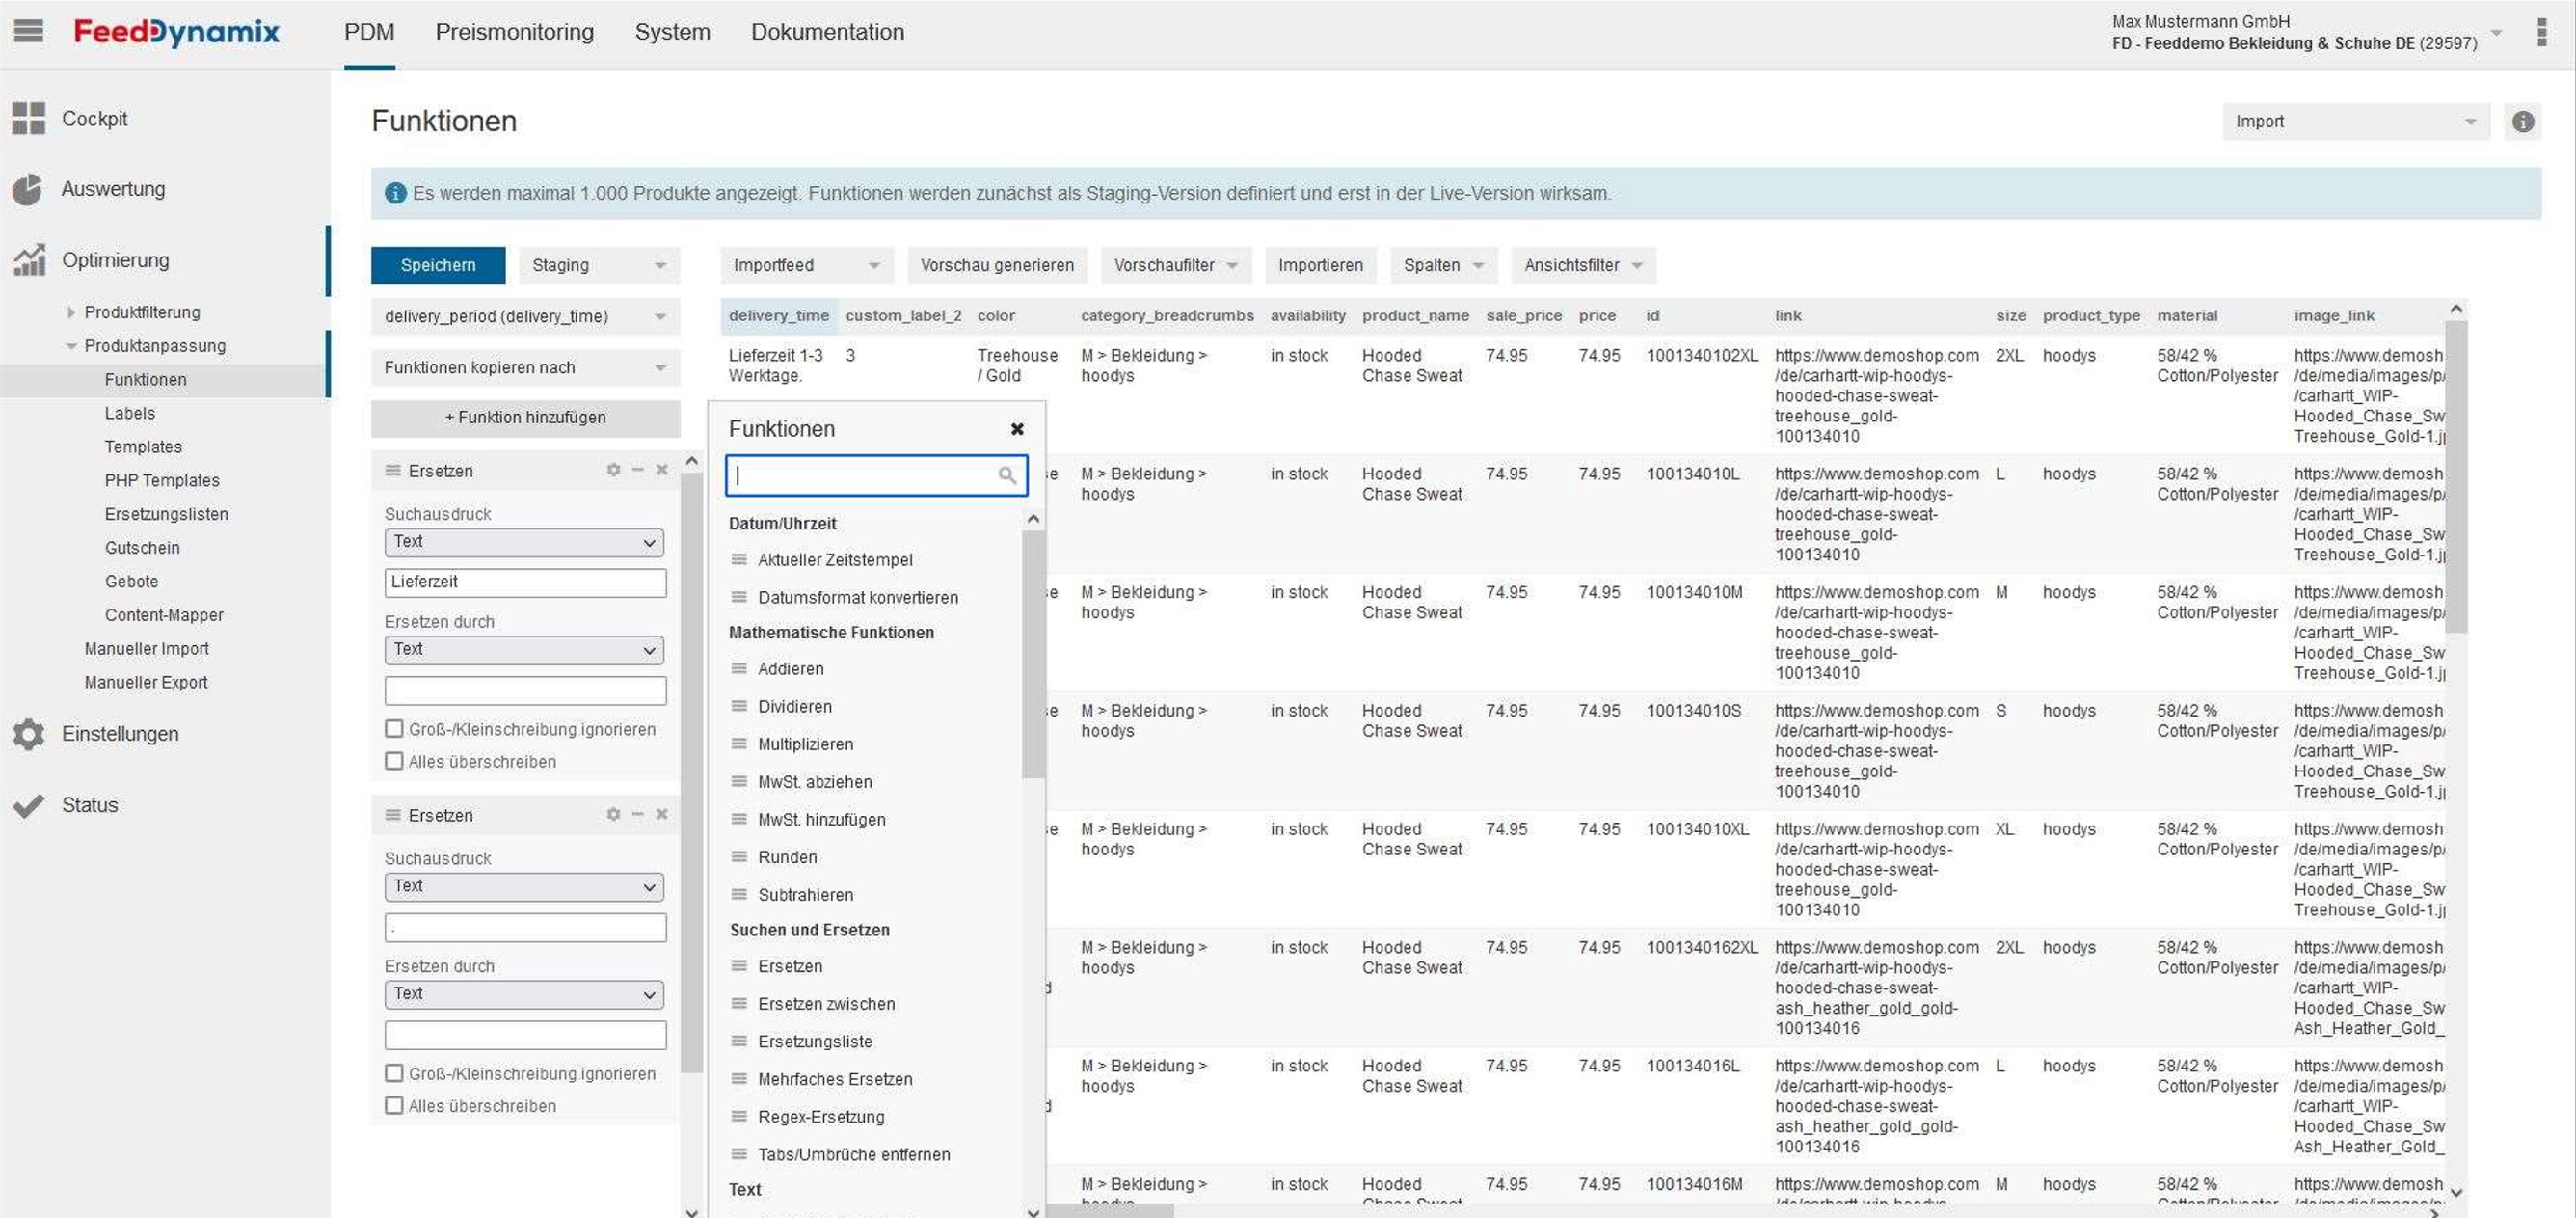2576x1218 pixels.
Task: Switch to the PDM tab
Action: click(x=369, y=32)
